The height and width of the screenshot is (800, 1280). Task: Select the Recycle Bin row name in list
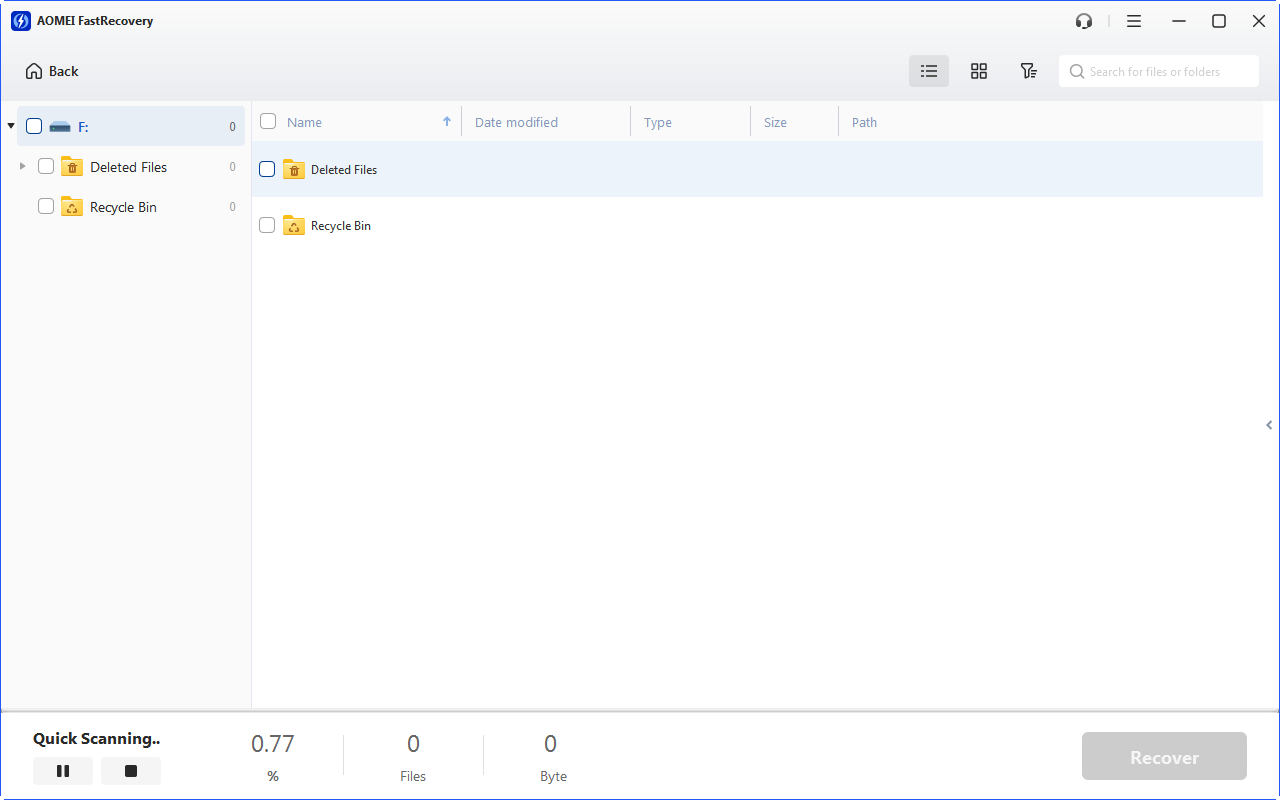341,226
